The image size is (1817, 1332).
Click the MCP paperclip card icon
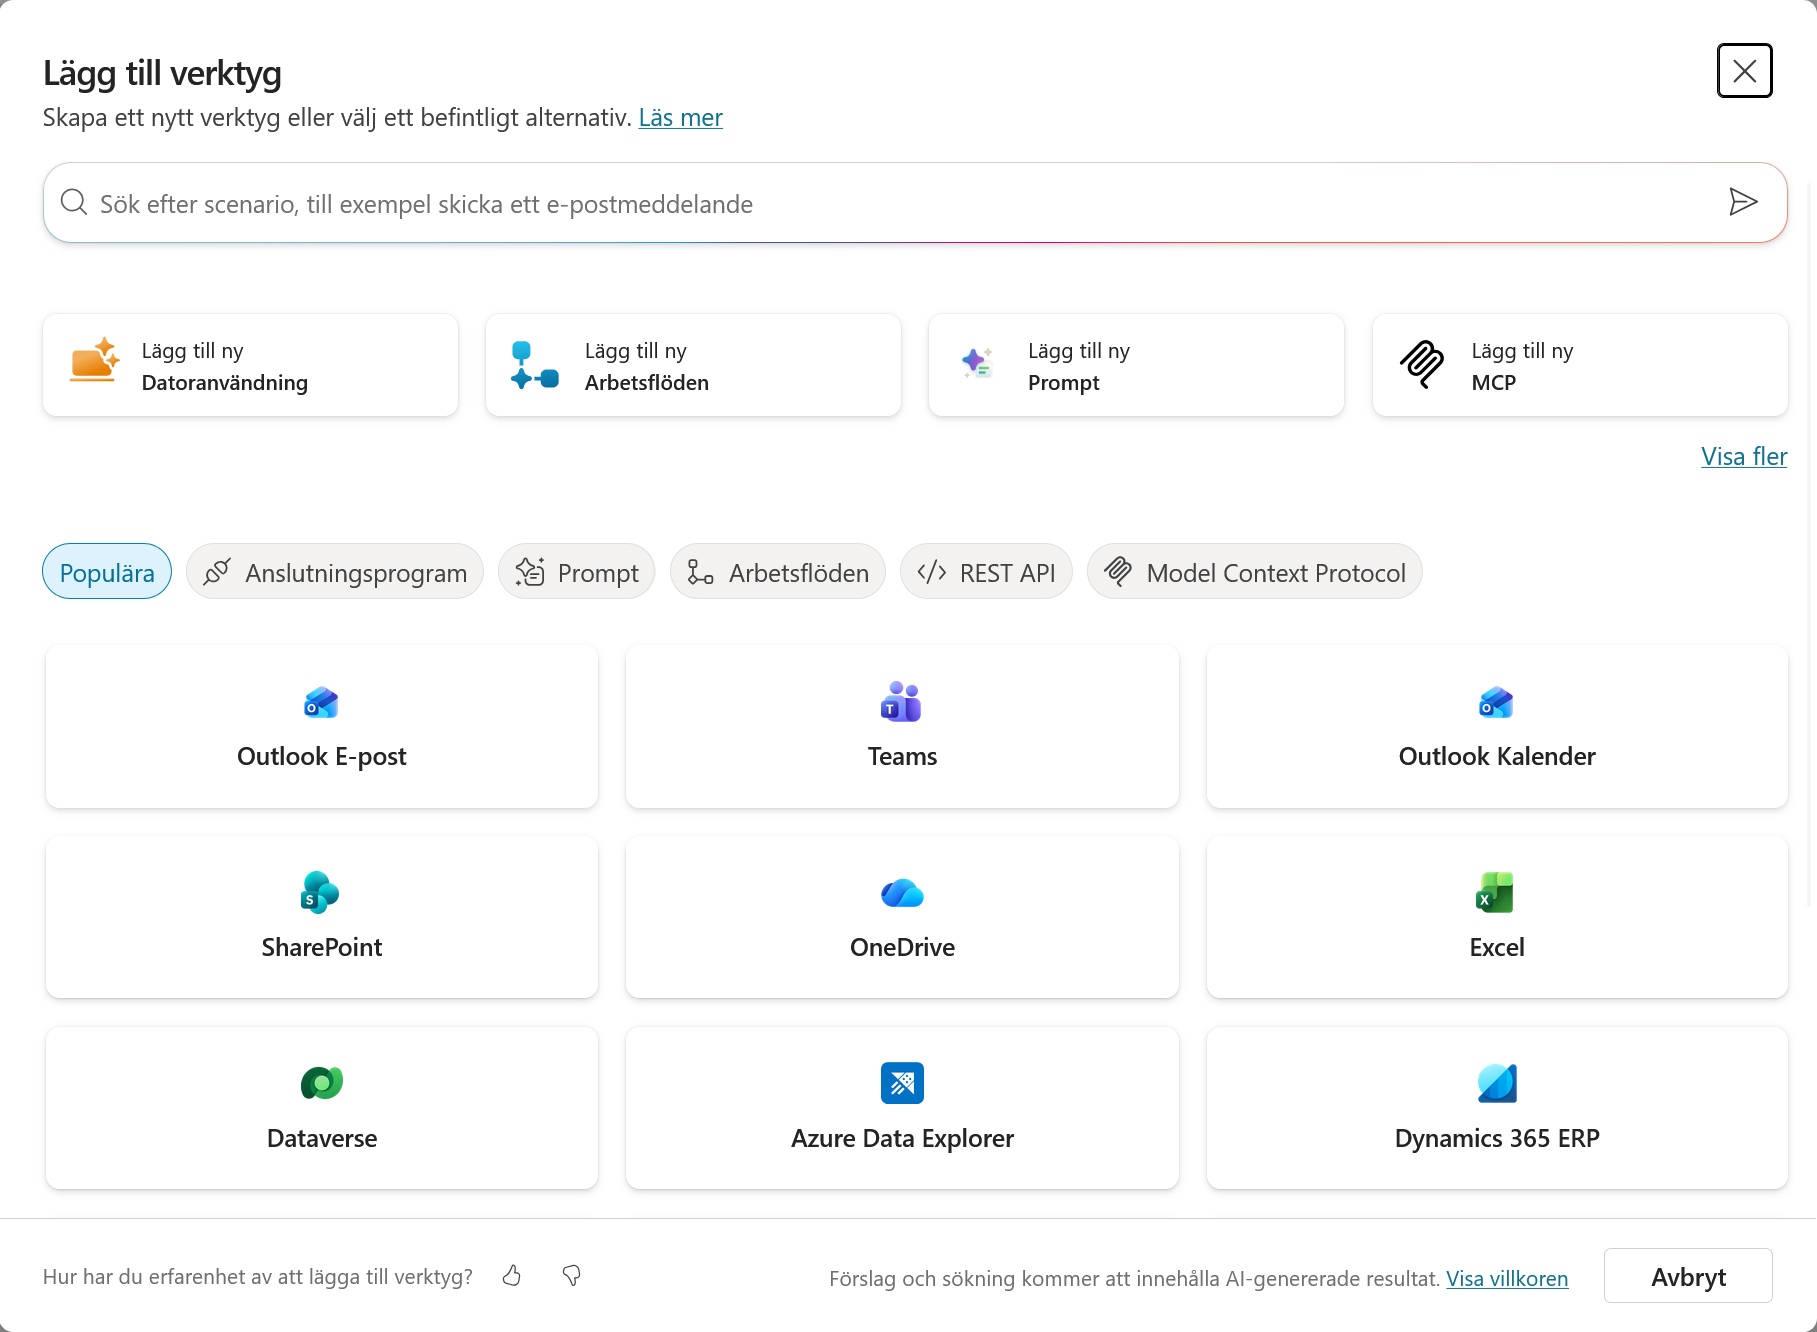click(1422, 364)
